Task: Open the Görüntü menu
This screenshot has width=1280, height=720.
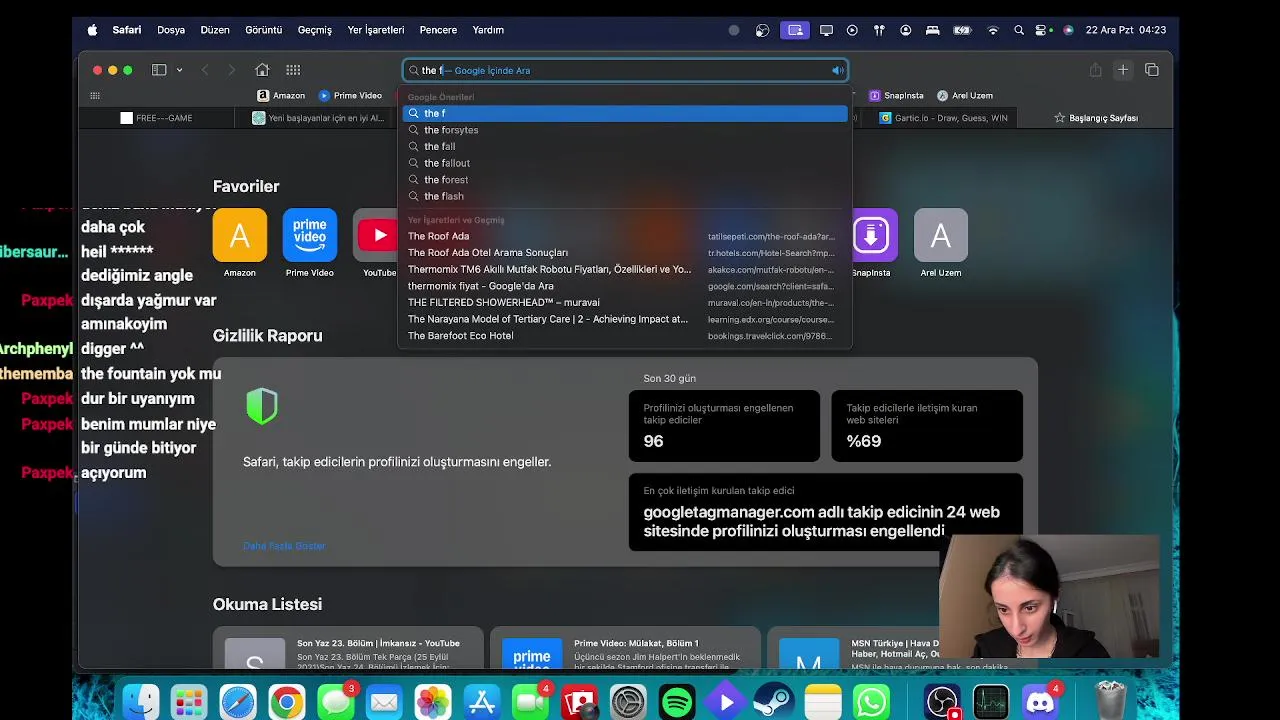Action: pos(264,30)
